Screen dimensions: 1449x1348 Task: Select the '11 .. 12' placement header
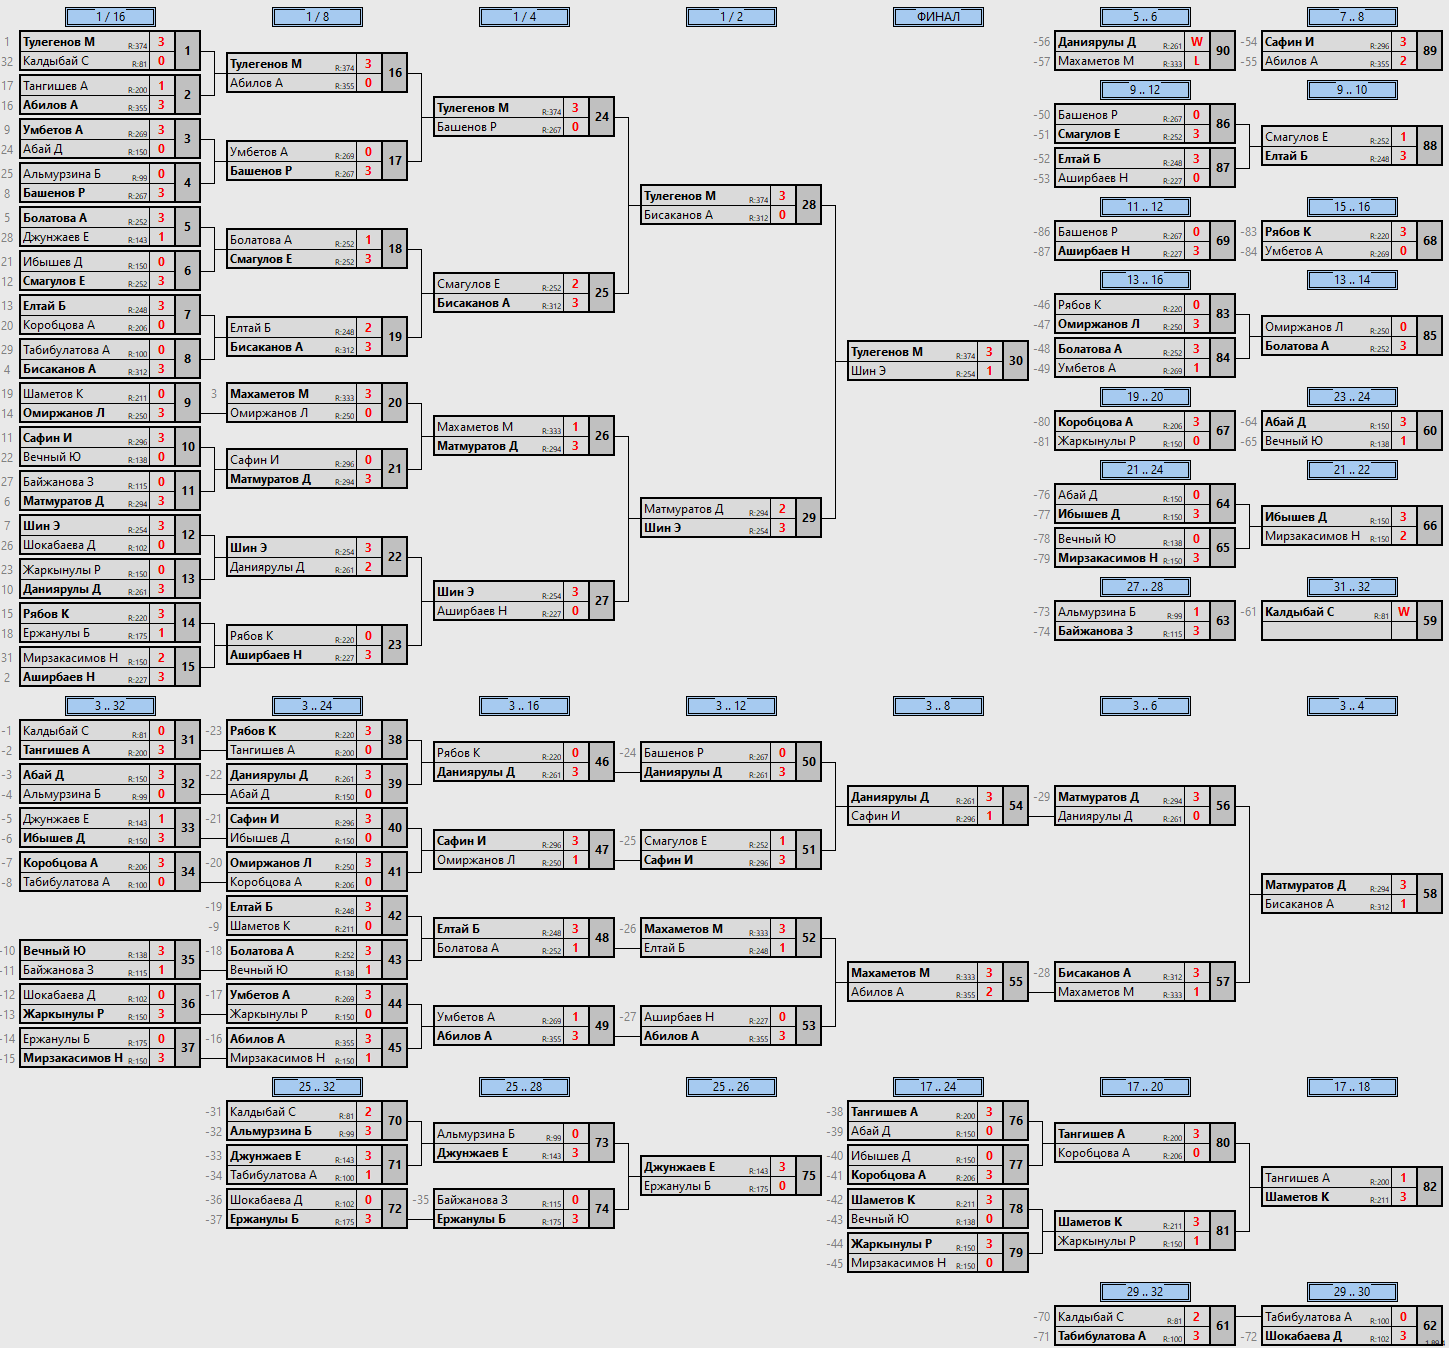(1145, 207)
